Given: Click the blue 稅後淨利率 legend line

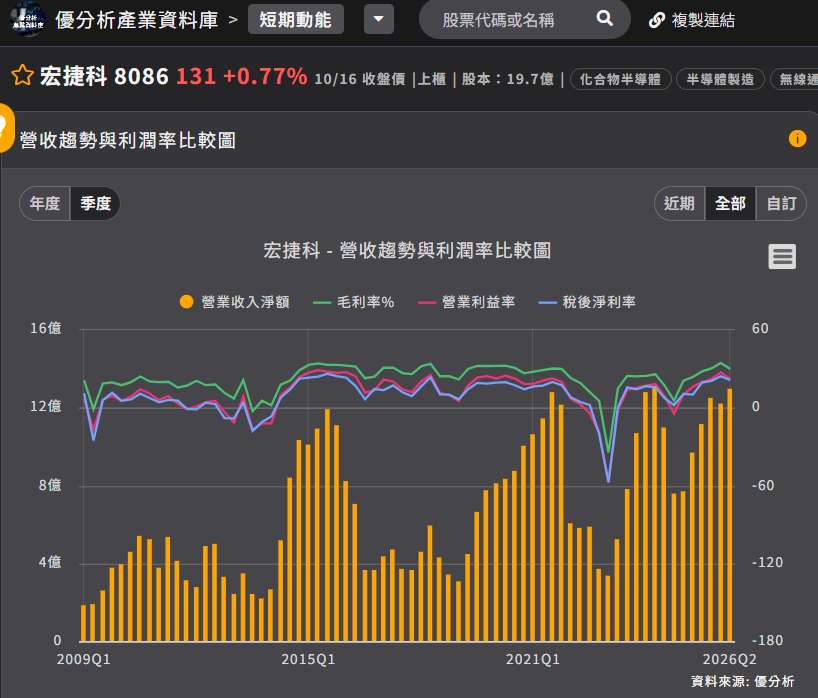Looking at the screenshot, I should coord(548,302).
